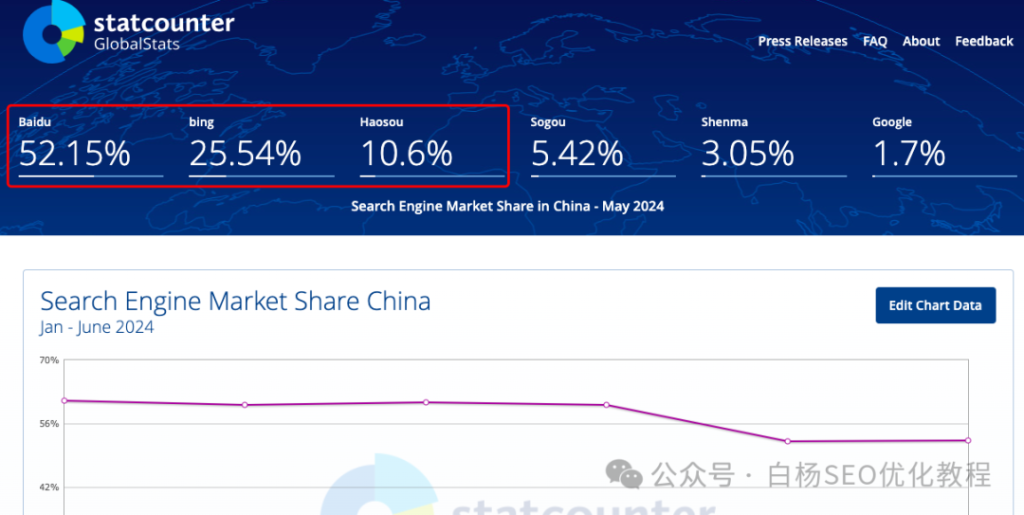Click the first data point on chart line
Screen dimensions: 1024x515
point(64,401)
